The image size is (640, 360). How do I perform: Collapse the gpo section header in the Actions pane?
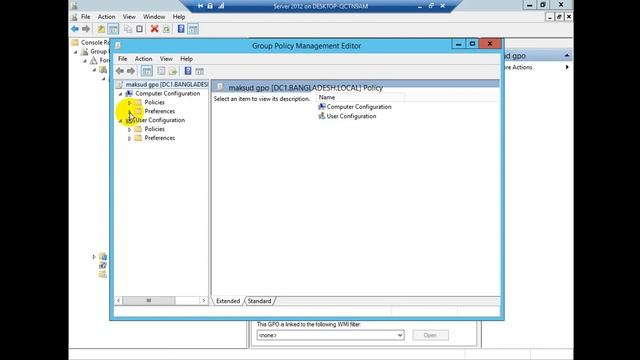click(x=567, y=56)
